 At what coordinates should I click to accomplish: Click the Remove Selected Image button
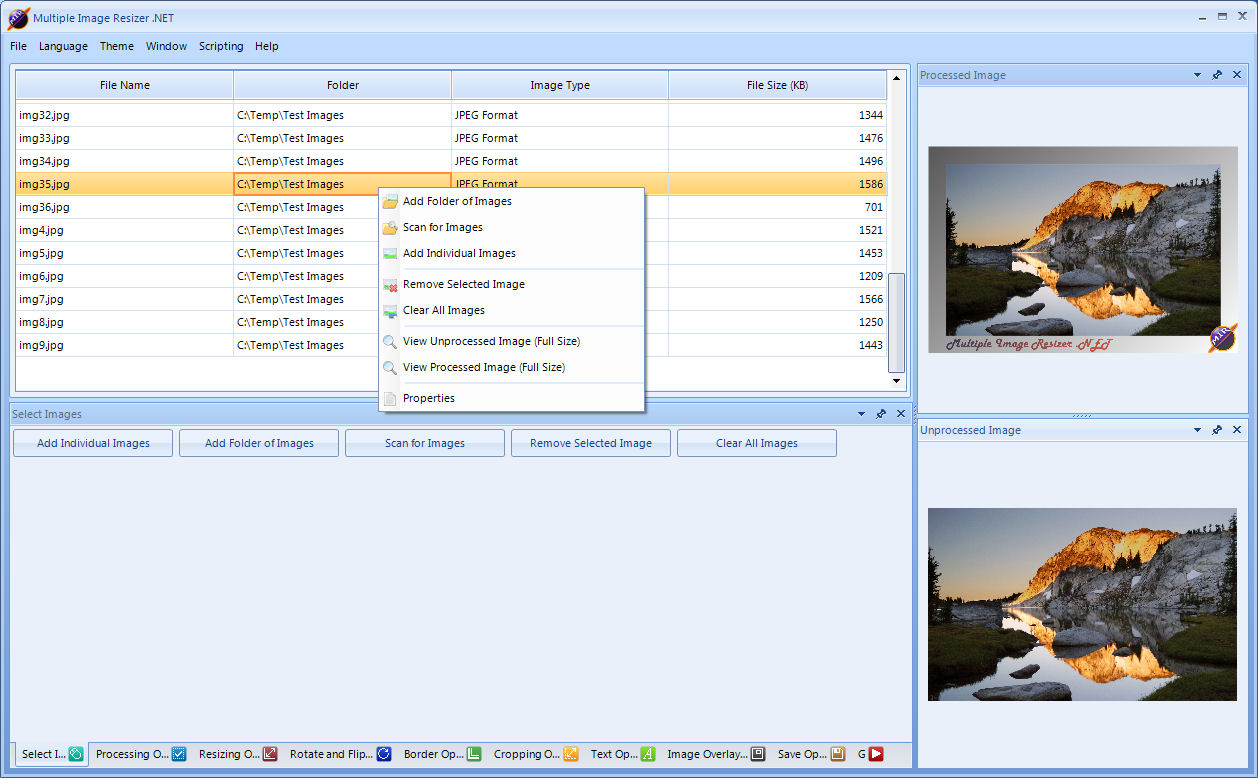(591, 443)
